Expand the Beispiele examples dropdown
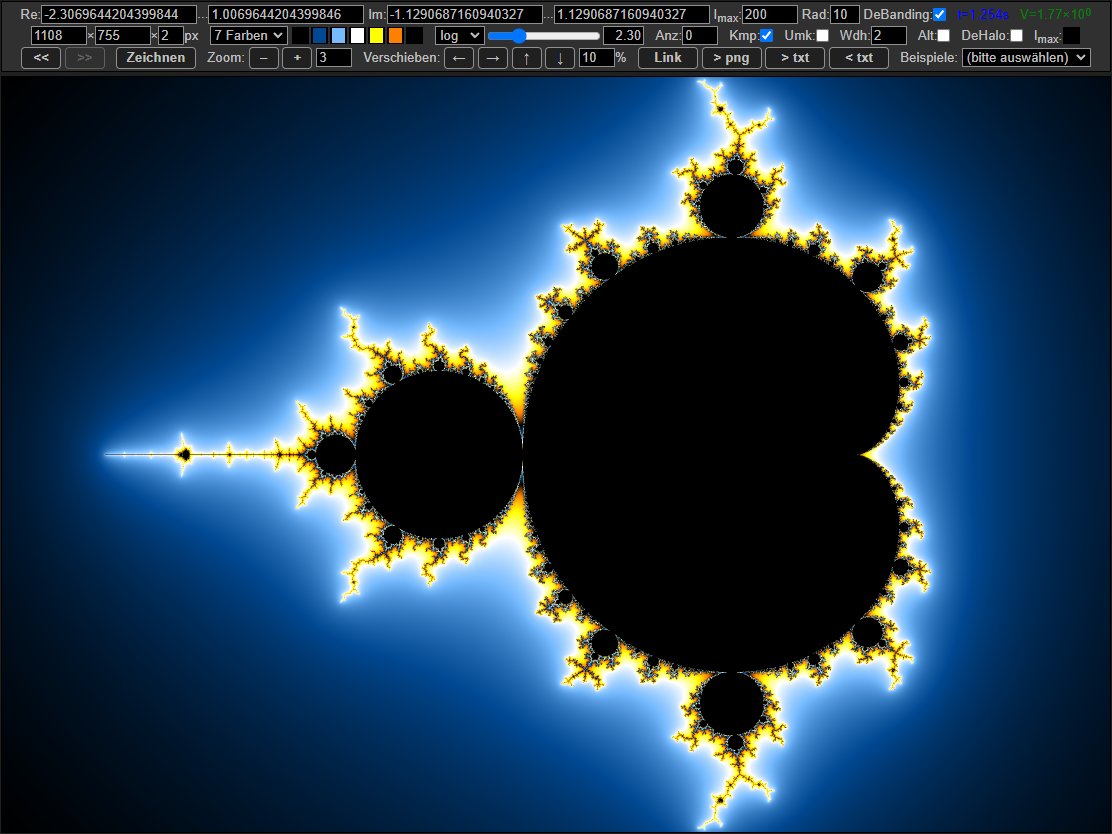The width and height of the screenshot is (1112, 834). click(1024, 58)
